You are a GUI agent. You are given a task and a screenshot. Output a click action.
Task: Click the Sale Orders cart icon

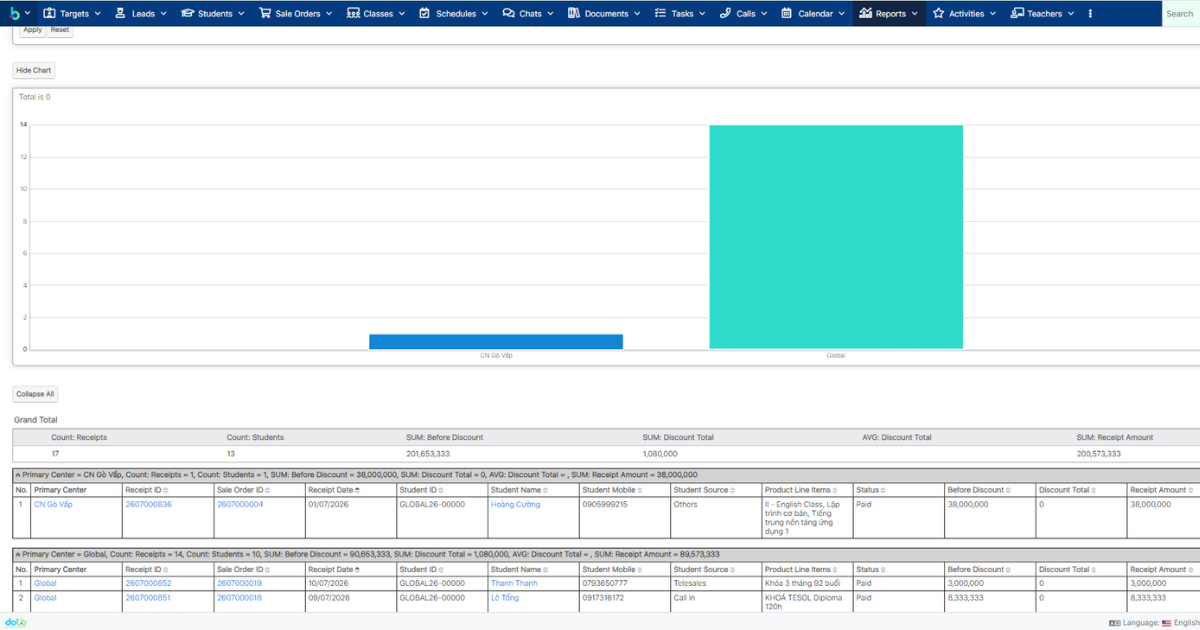pos(265,13)
